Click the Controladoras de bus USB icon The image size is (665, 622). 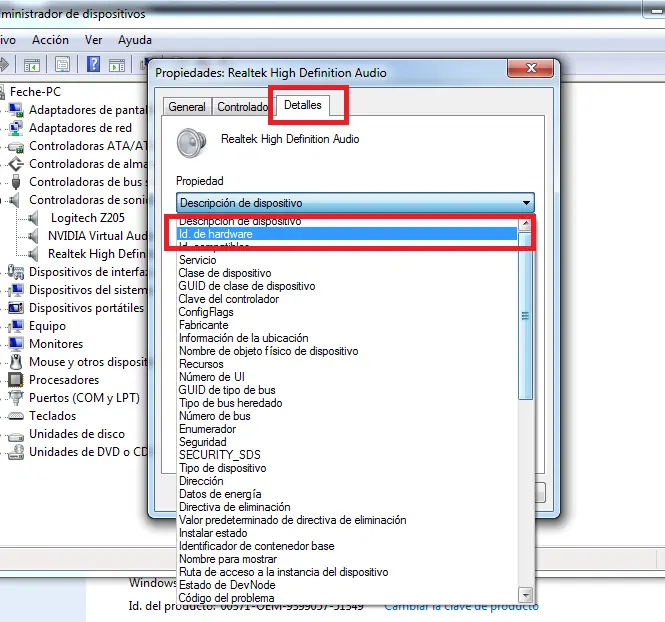16,182
